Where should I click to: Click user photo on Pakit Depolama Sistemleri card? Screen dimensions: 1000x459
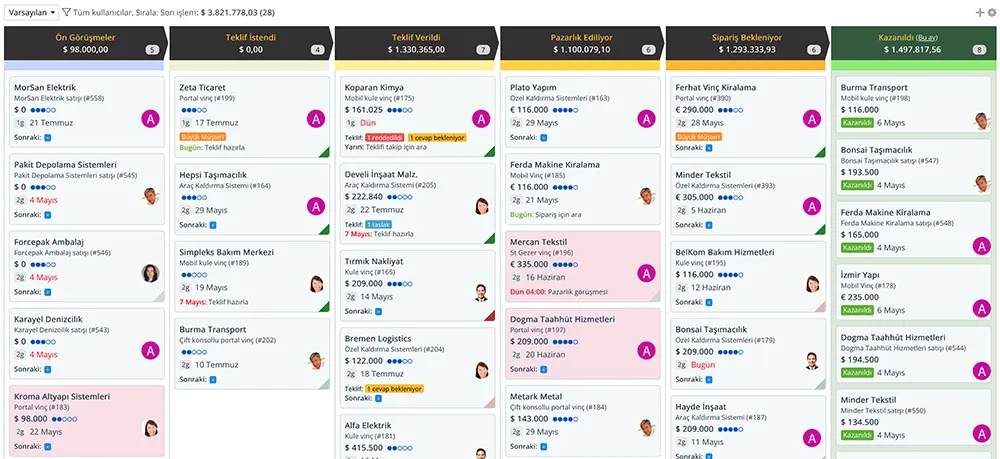(151, 195)
